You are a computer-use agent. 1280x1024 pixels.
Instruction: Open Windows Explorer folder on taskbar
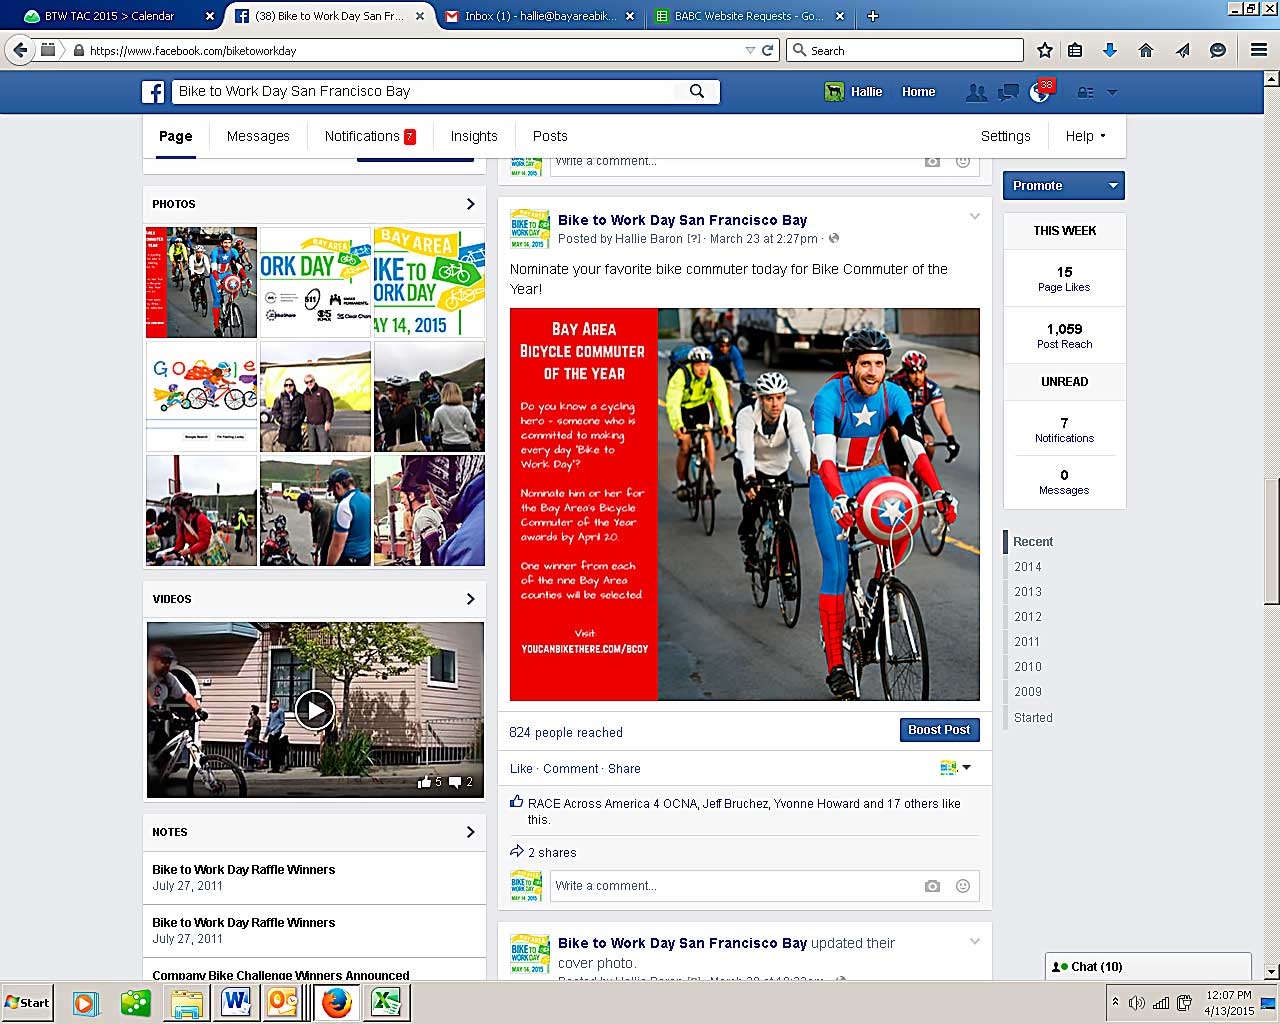click(187, 1002)
